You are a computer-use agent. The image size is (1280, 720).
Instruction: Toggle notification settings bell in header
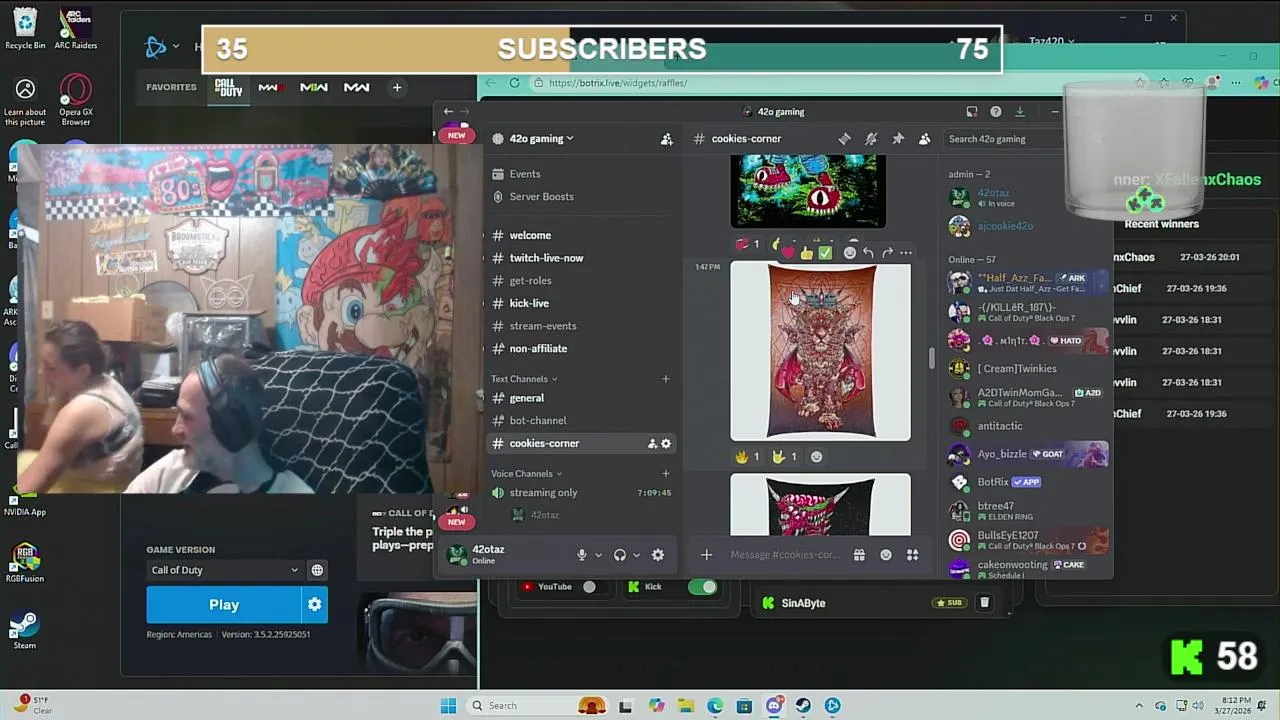[x=871, y=139]
